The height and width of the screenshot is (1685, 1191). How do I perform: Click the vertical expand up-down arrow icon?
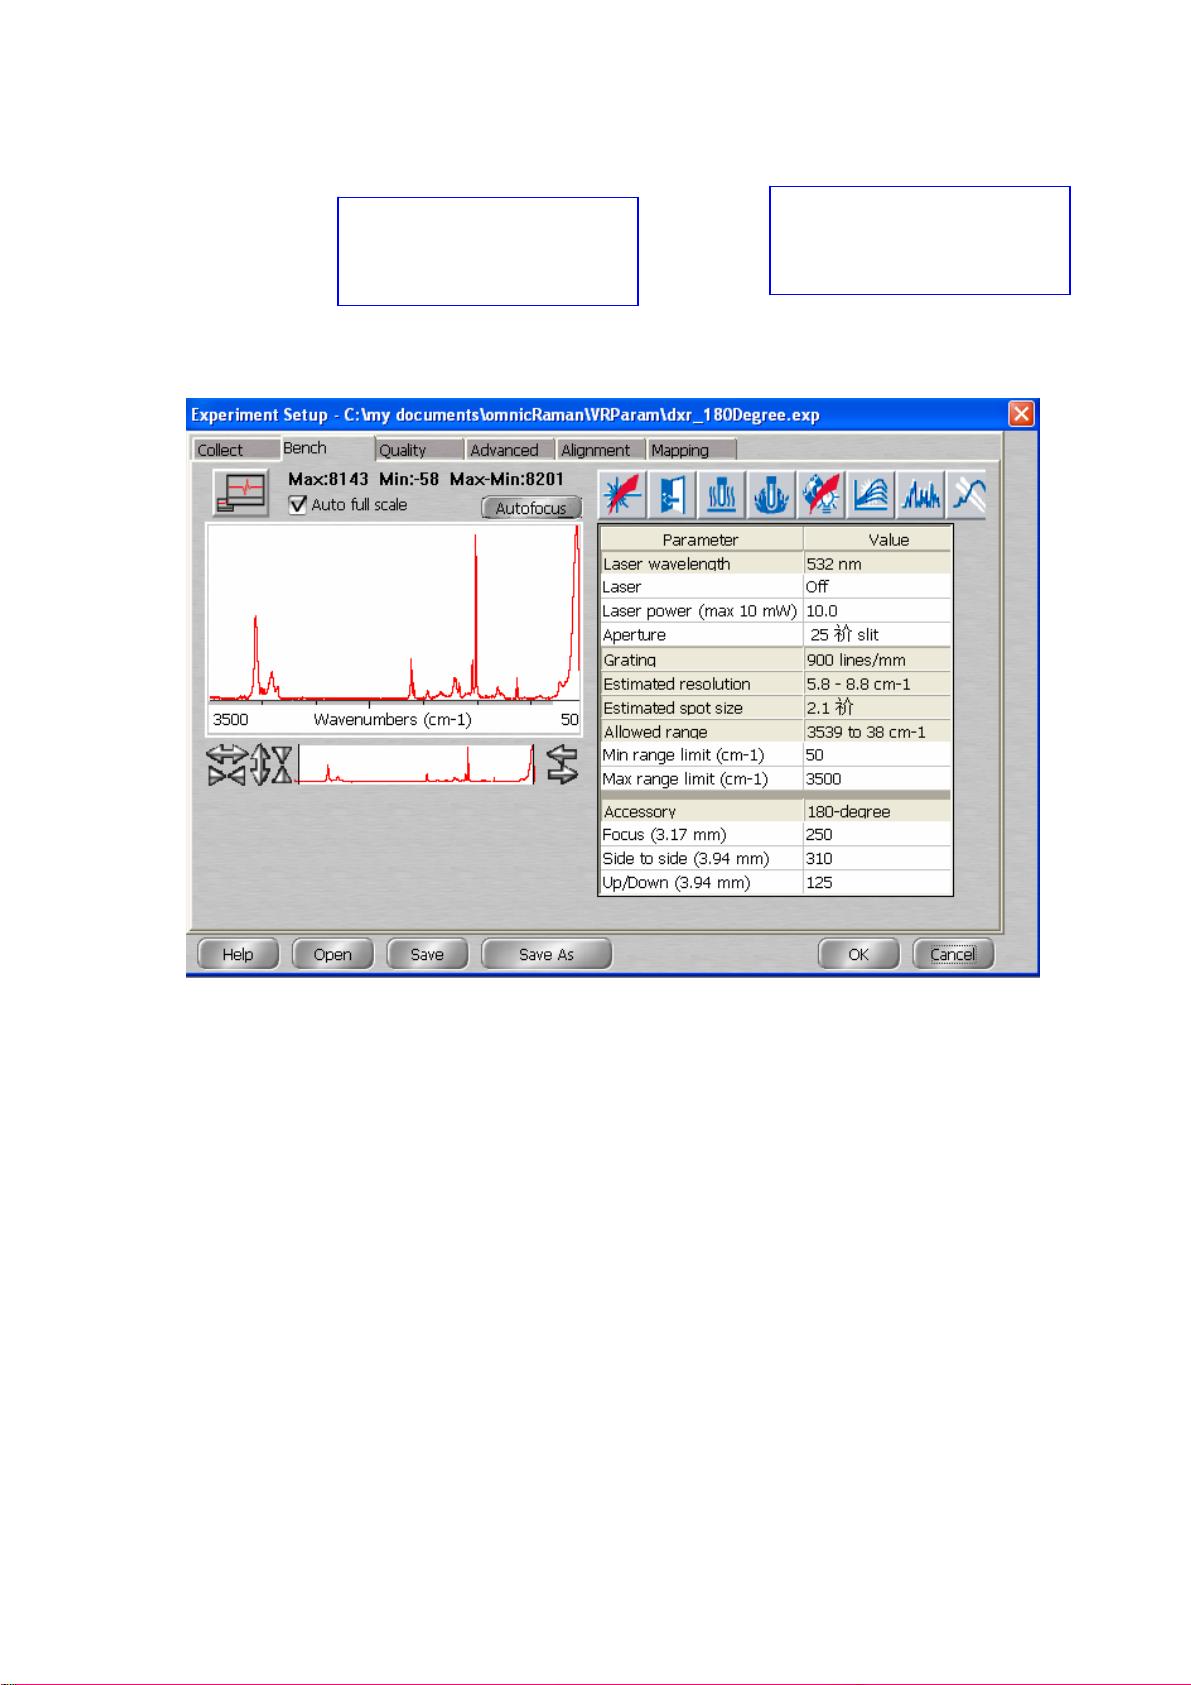pyautogui.click(x=259, y=766)
